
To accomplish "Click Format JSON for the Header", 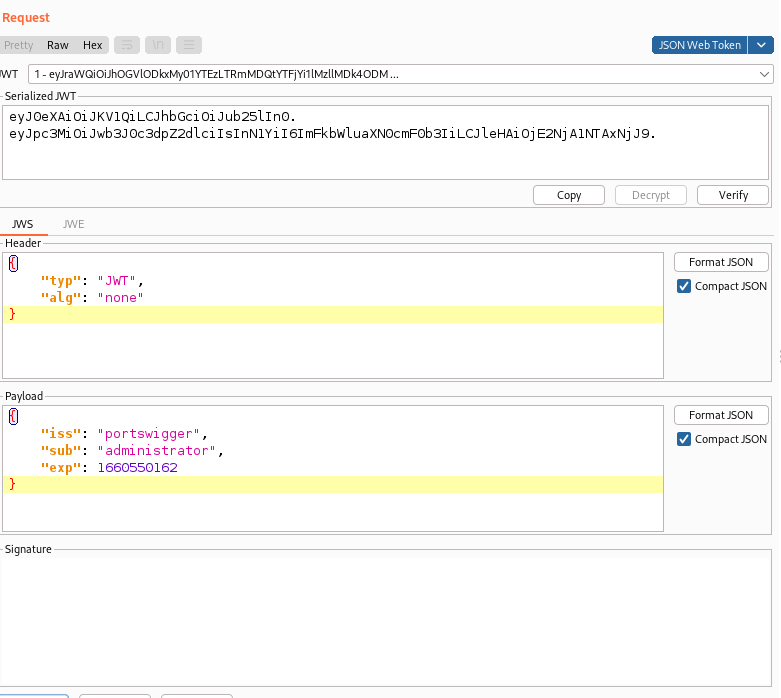I will pyautogui.click(x=721, y=262).
